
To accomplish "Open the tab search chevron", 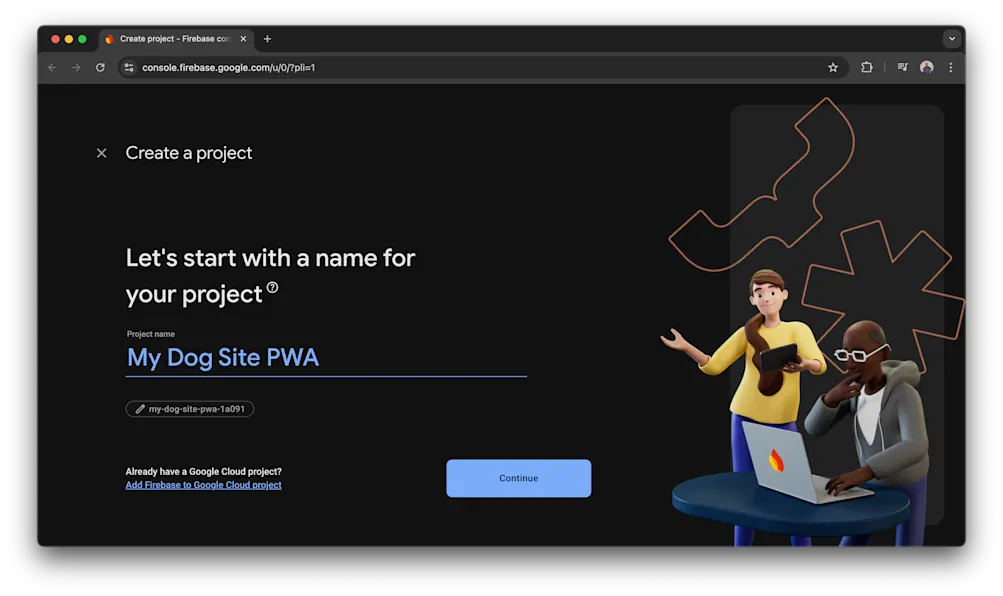I will coord(951,39).
